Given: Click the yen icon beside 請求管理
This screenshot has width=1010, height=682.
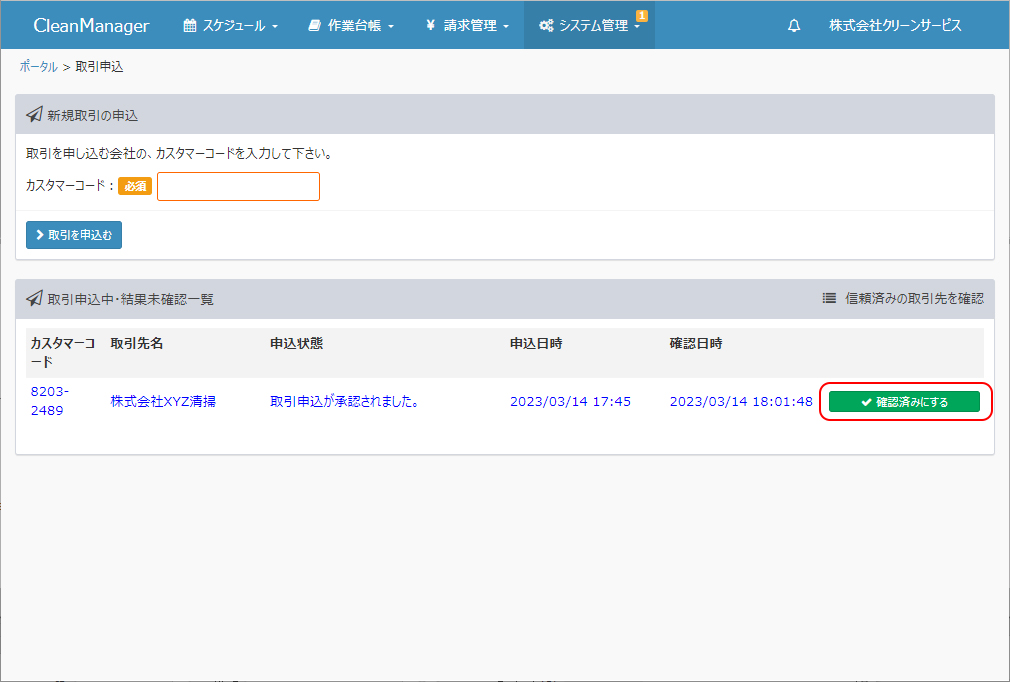Looking at the screenshot, I should click(x=430, y=26).
